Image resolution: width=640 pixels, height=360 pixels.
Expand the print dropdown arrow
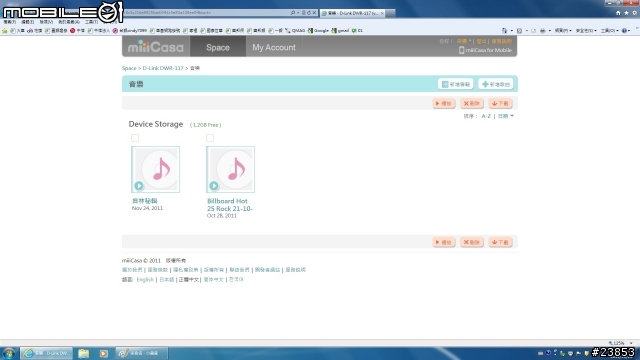549,31
